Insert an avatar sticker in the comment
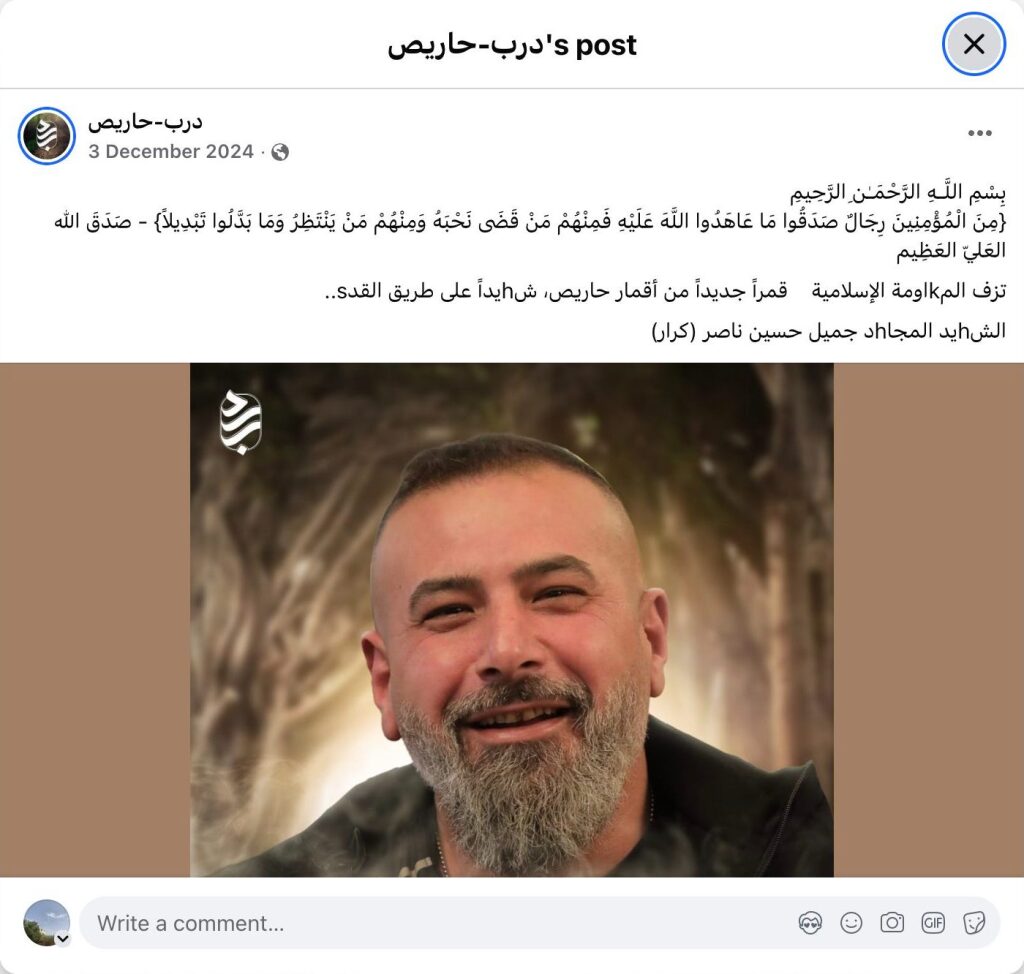 (810, 923)
